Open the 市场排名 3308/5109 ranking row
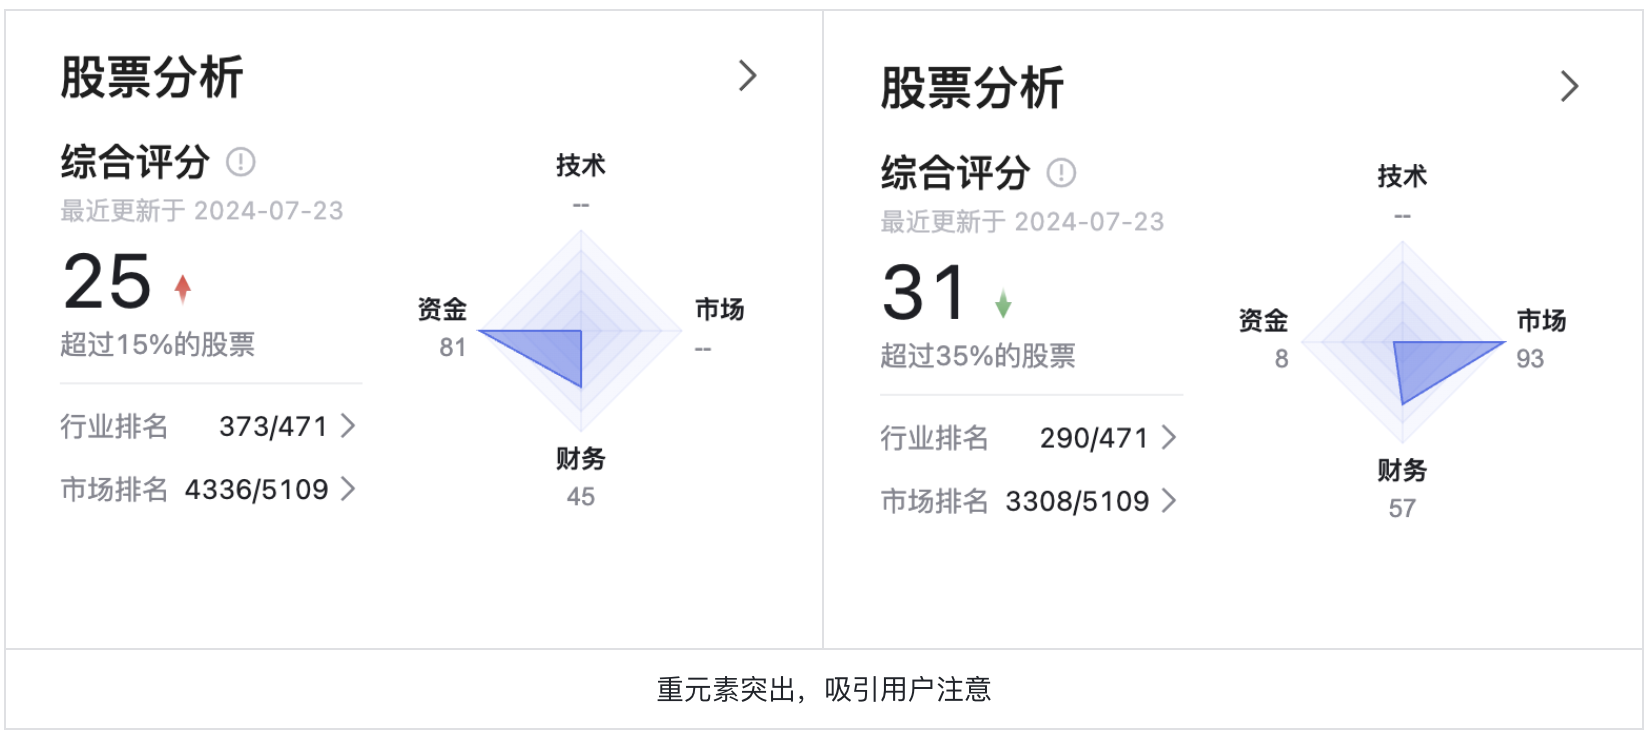The width and height of the screenshot is (1652, 738). [1029, 501]
